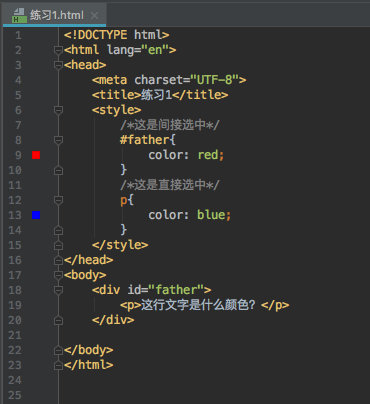Click the closing </body> tag
This screenshot has width=370, height=404.
89,350
